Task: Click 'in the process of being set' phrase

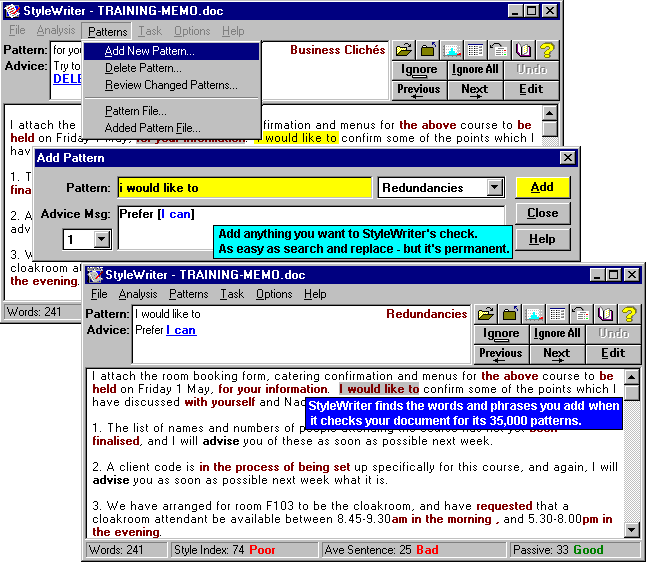Action: point(275,467)
